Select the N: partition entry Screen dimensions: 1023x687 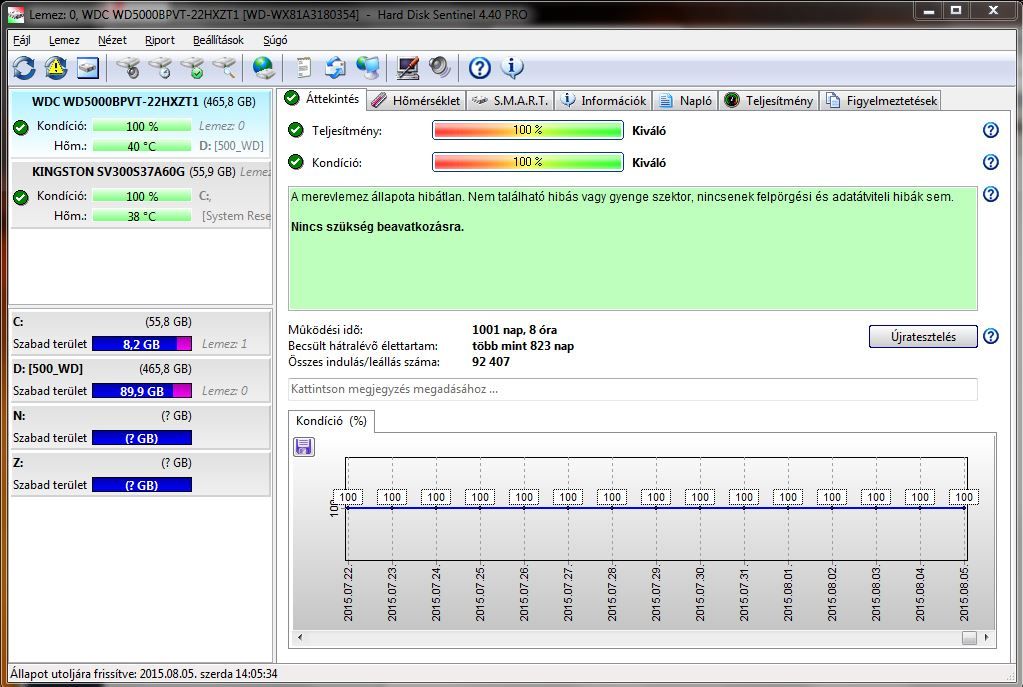pos(141,426)
